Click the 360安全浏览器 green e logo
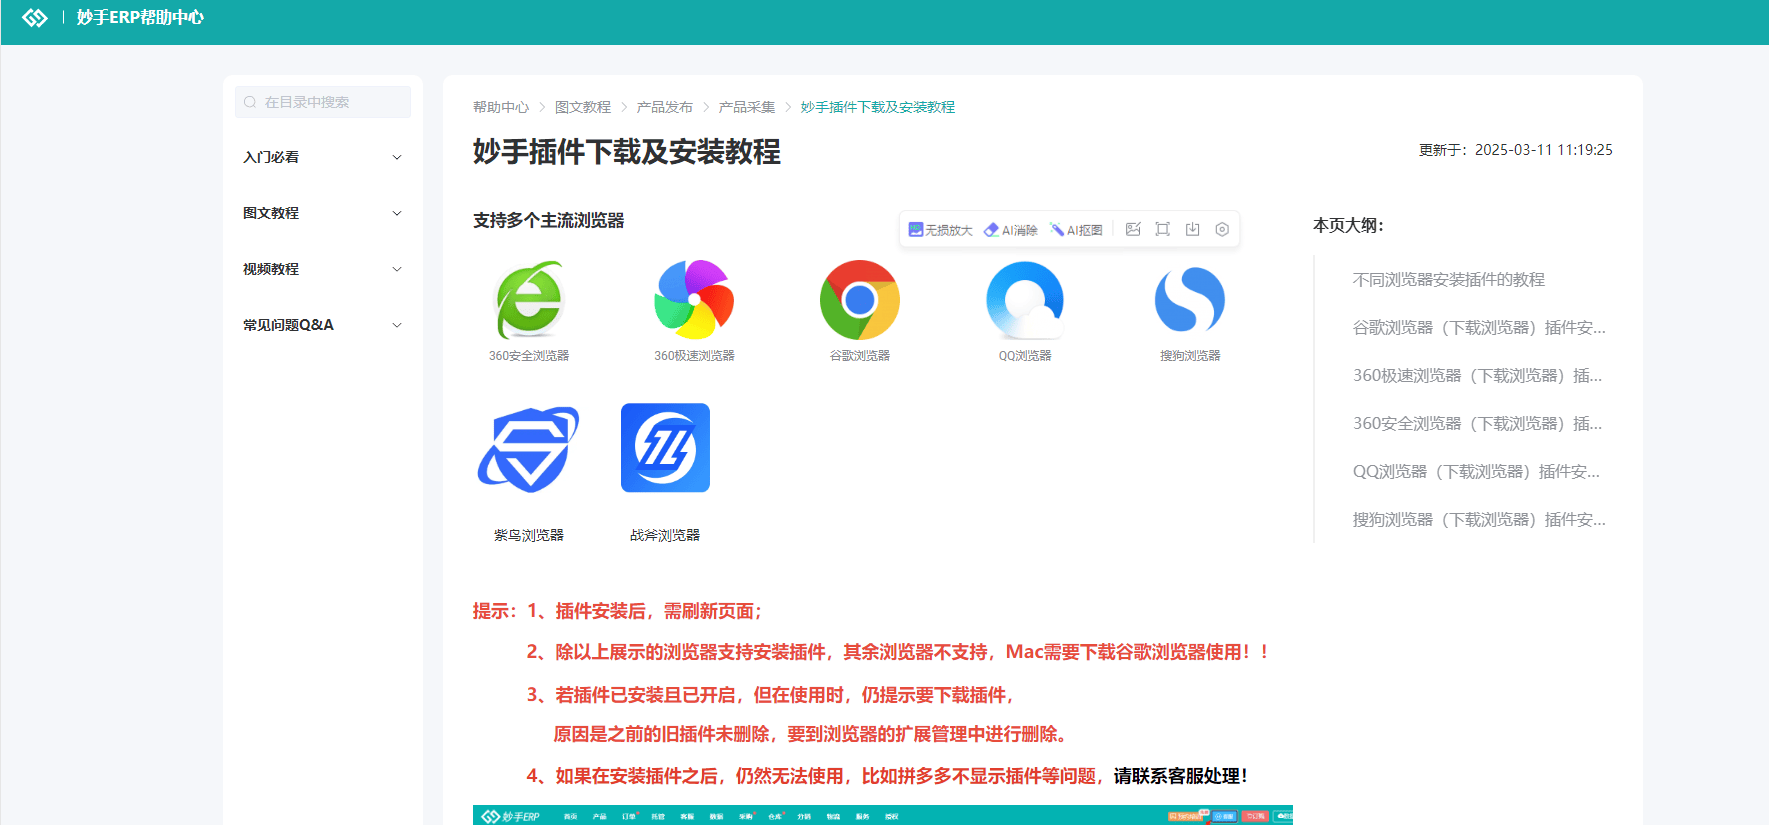The image size is (1769, 825). 529,300
